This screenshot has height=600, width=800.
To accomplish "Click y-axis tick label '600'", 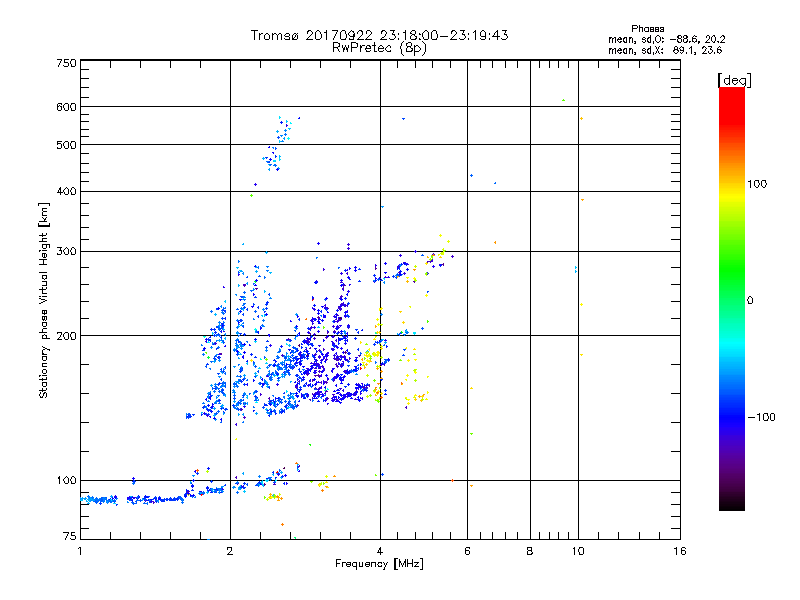I will point(66,107).
